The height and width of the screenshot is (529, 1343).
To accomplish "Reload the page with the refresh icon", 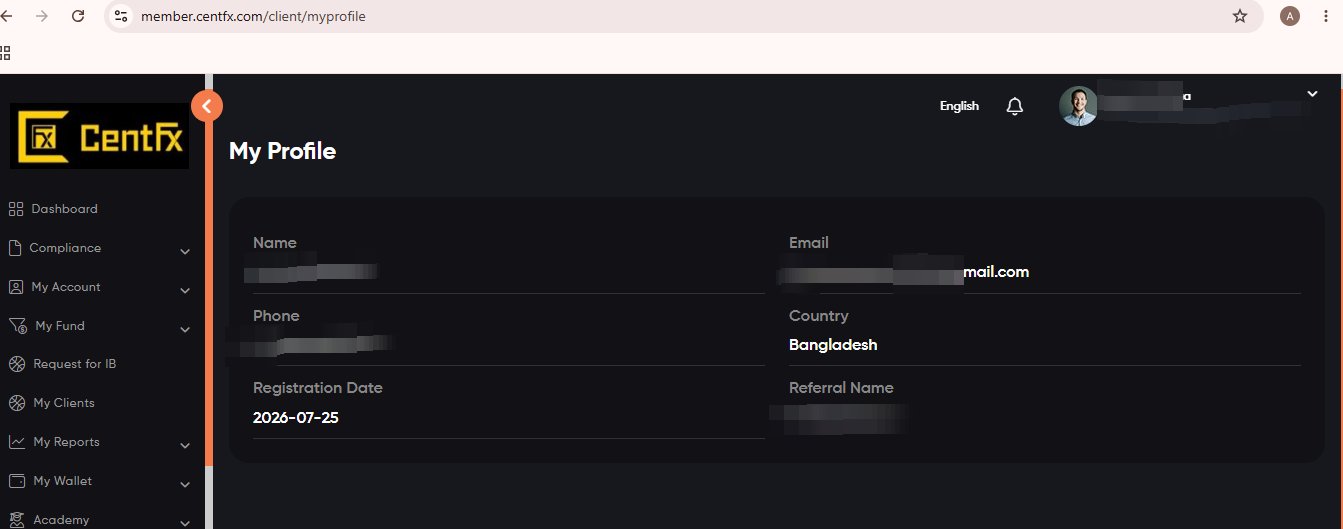I will [x=78, y=16].
